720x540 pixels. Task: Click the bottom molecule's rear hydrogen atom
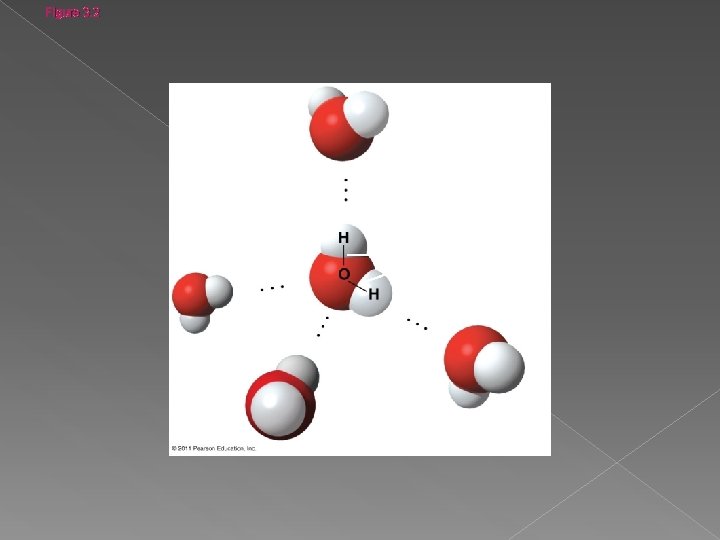pyautogui.click(x=301, y=370)
